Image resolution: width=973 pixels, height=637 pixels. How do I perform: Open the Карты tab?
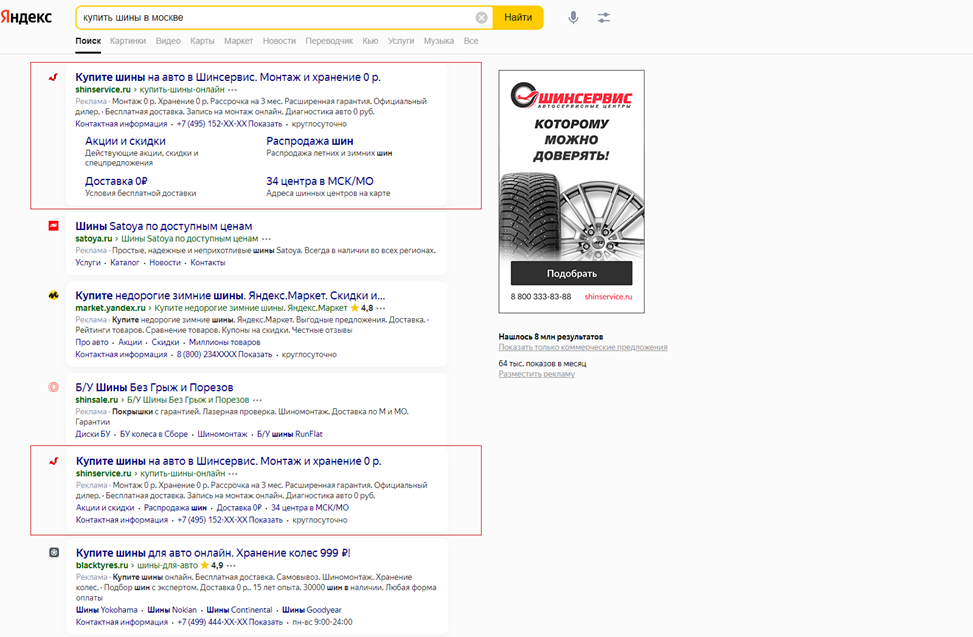(202, 41)
